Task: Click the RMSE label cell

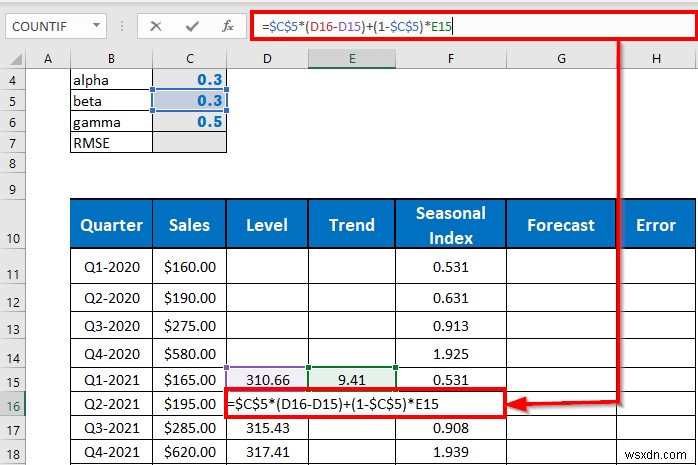Action: (x=111, y=143)
